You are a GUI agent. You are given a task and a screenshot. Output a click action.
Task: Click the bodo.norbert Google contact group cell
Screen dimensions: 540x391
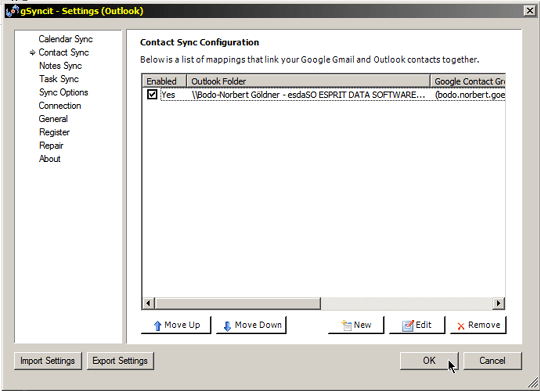(x=469, y=95)
